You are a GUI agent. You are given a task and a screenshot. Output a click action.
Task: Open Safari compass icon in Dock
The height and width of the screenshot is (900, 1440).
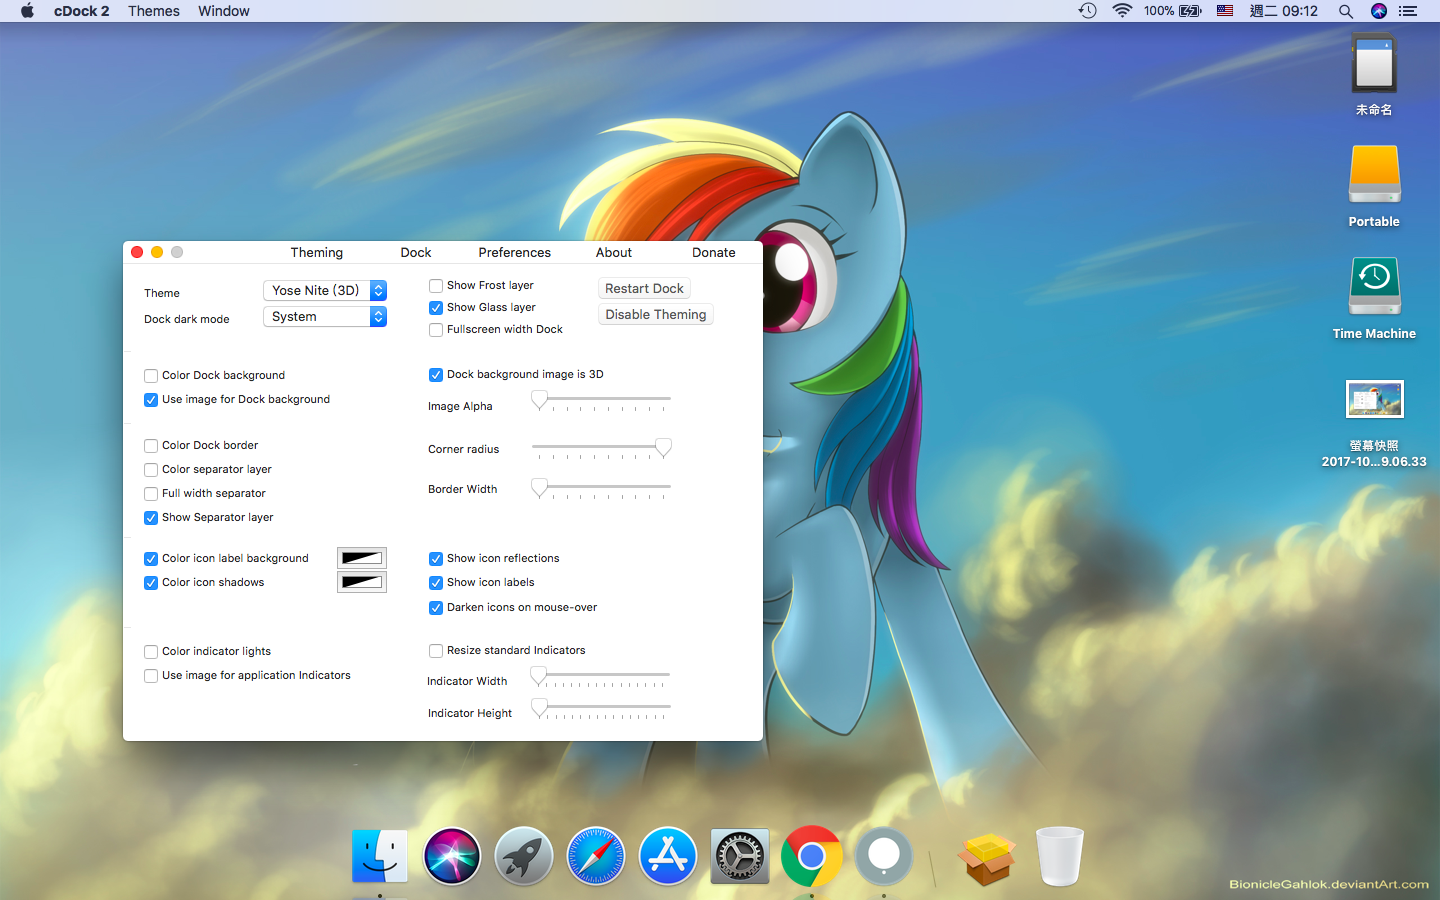(x=596, y=856)
